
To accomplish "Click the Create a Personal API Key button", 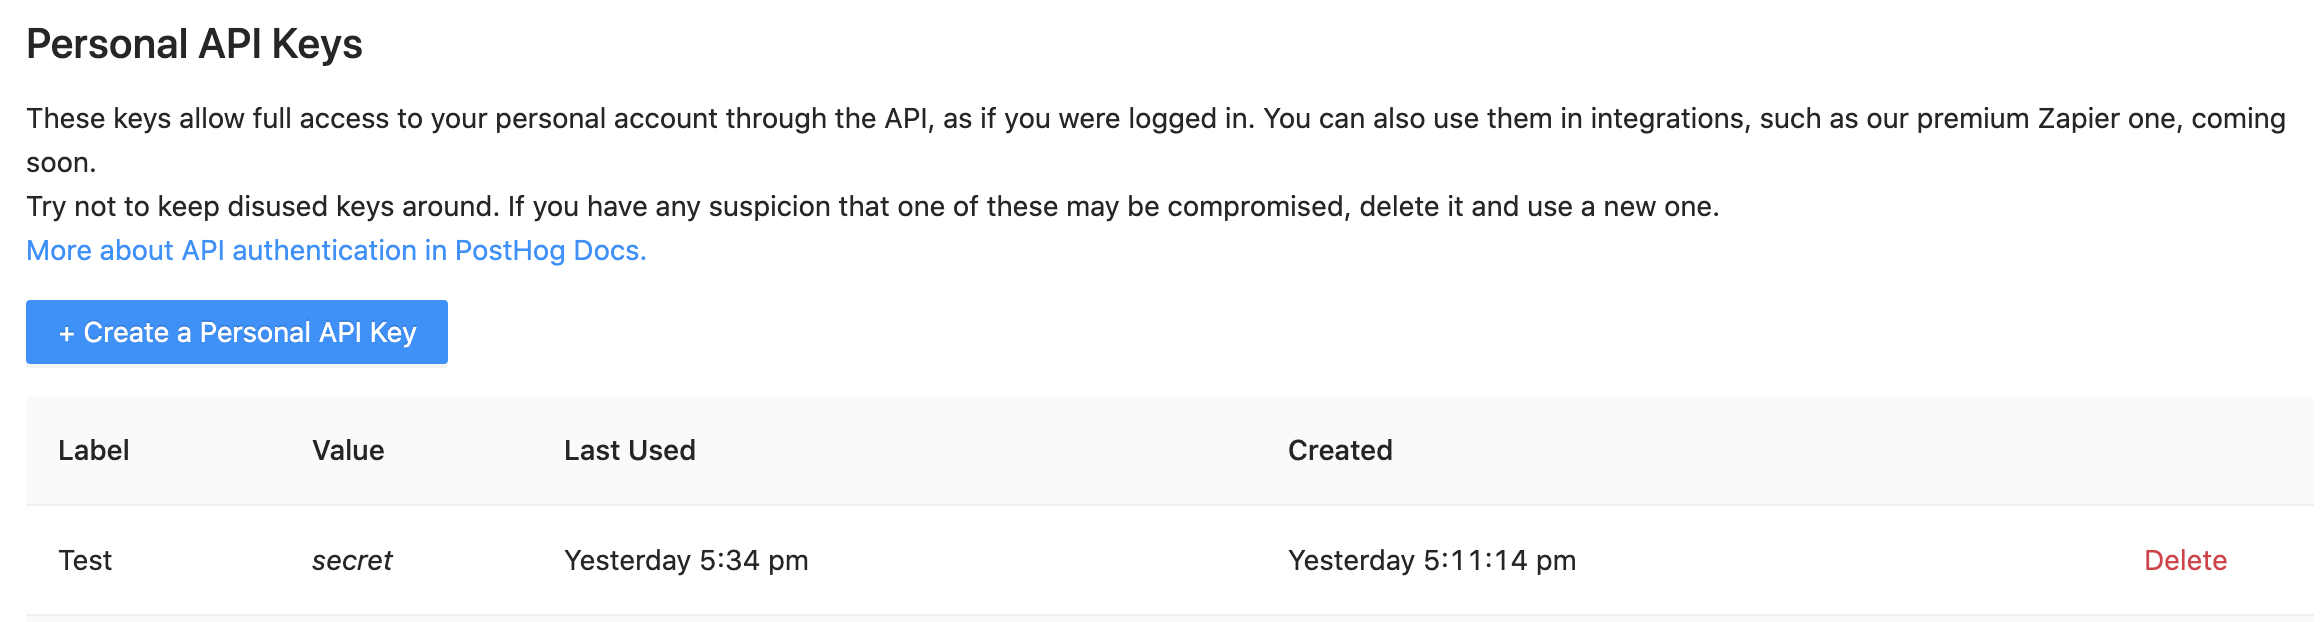I will tap(236, 331).
